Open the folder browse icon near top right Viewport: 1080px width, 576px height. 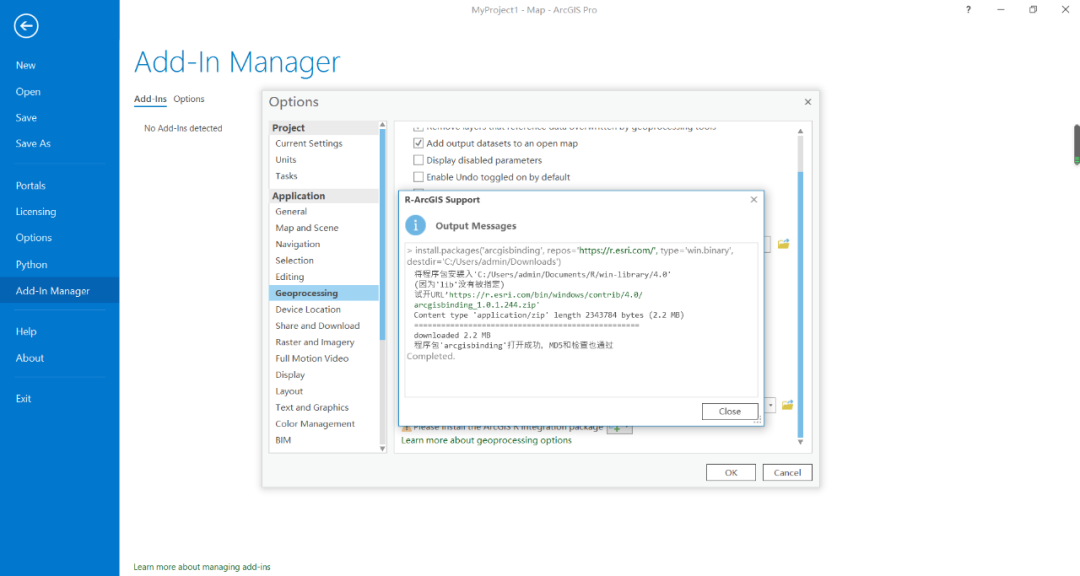[784, 245]
